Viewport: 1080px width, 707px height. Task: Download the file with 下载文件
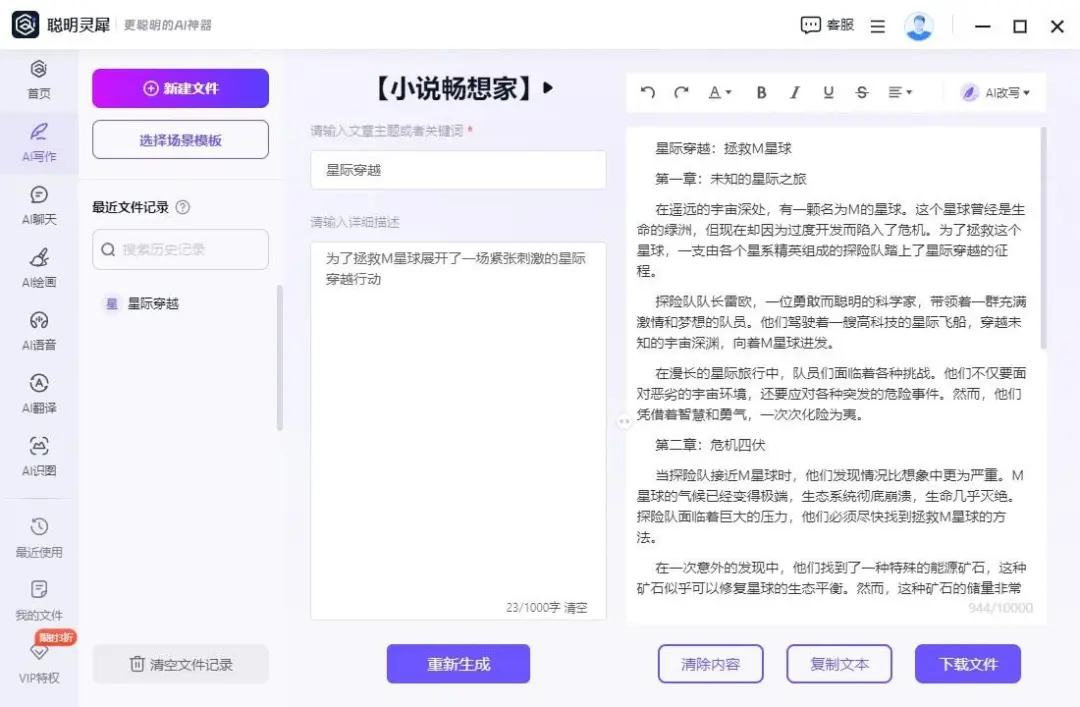point(967,663)
